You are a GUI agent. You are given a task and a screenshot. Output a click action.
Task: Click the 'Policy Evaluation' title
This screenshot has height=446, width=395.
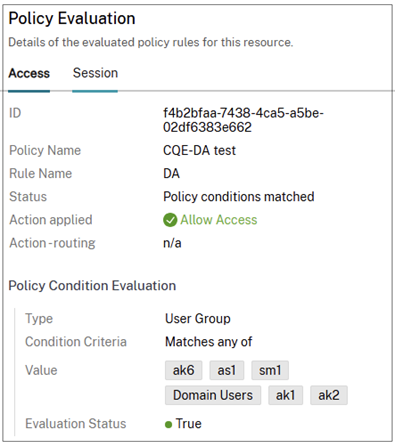(72, 18)
